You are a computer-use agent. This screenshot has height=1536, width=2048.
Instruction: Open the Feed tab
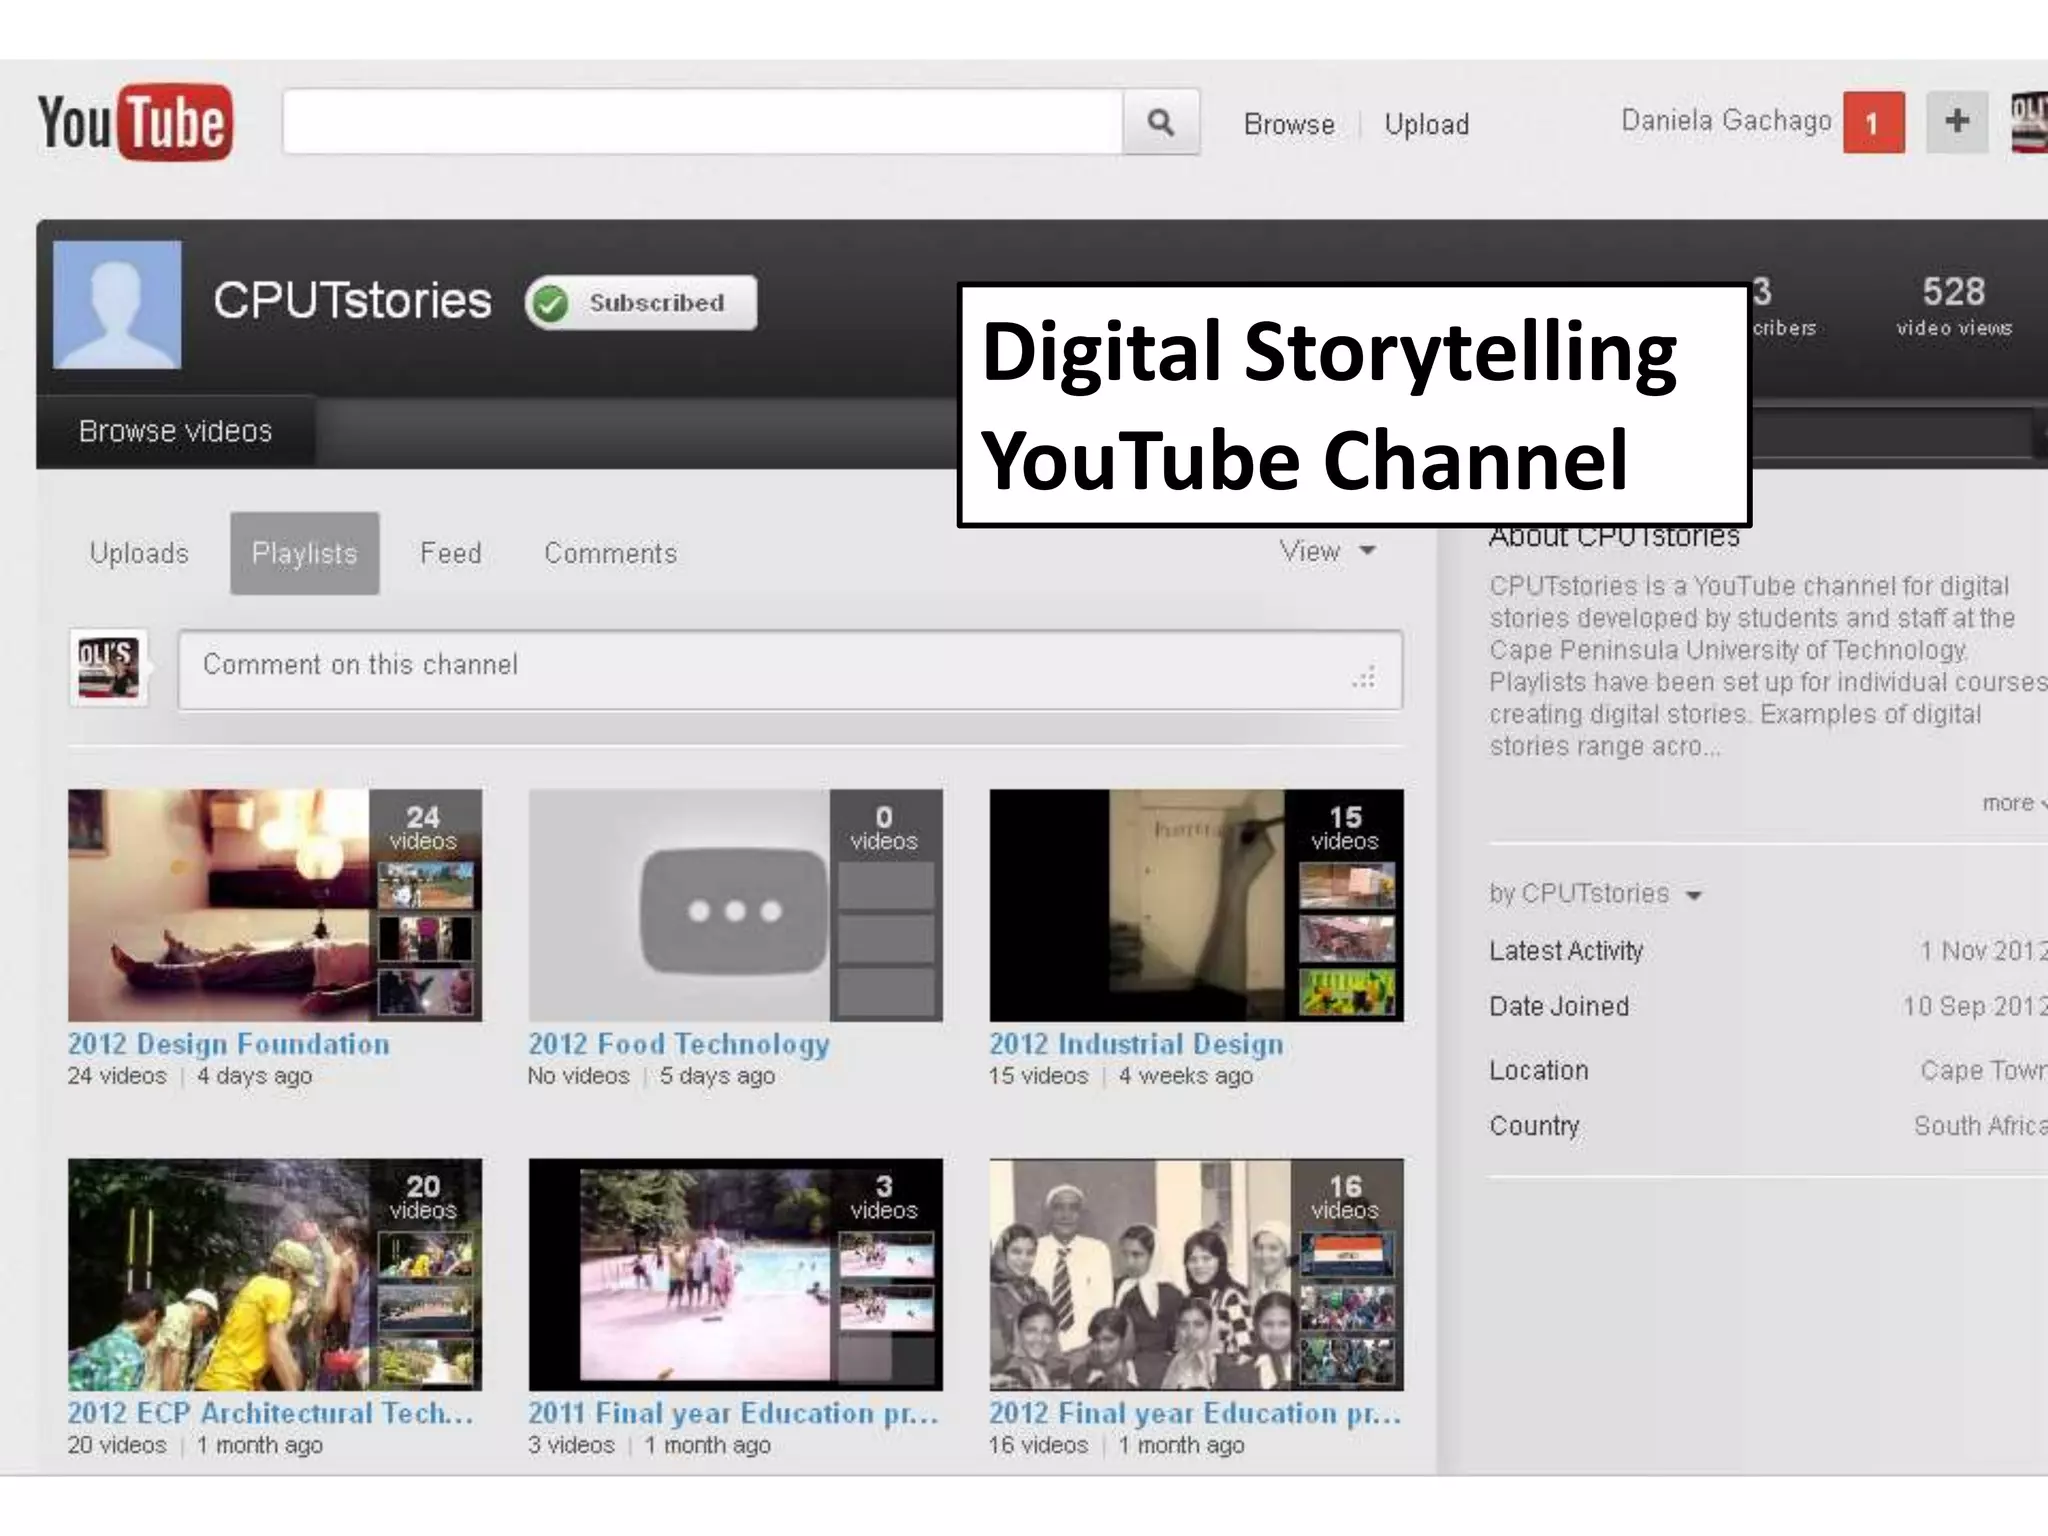(x=450, y=553)
